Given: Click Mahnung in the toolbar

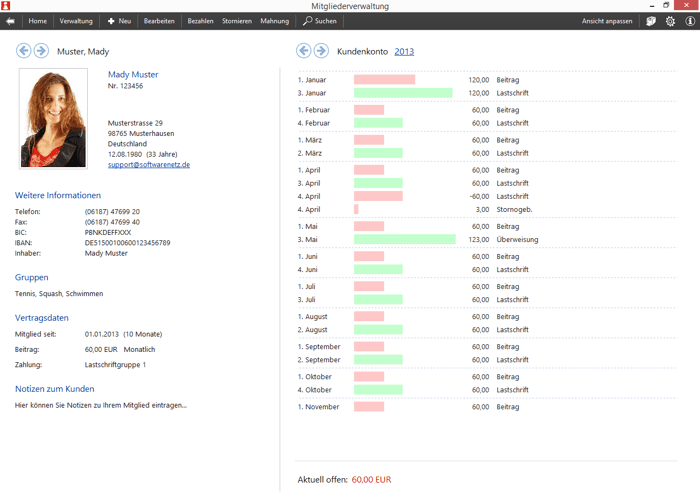Looking at the screenshot, I should (x=275, y=21).
